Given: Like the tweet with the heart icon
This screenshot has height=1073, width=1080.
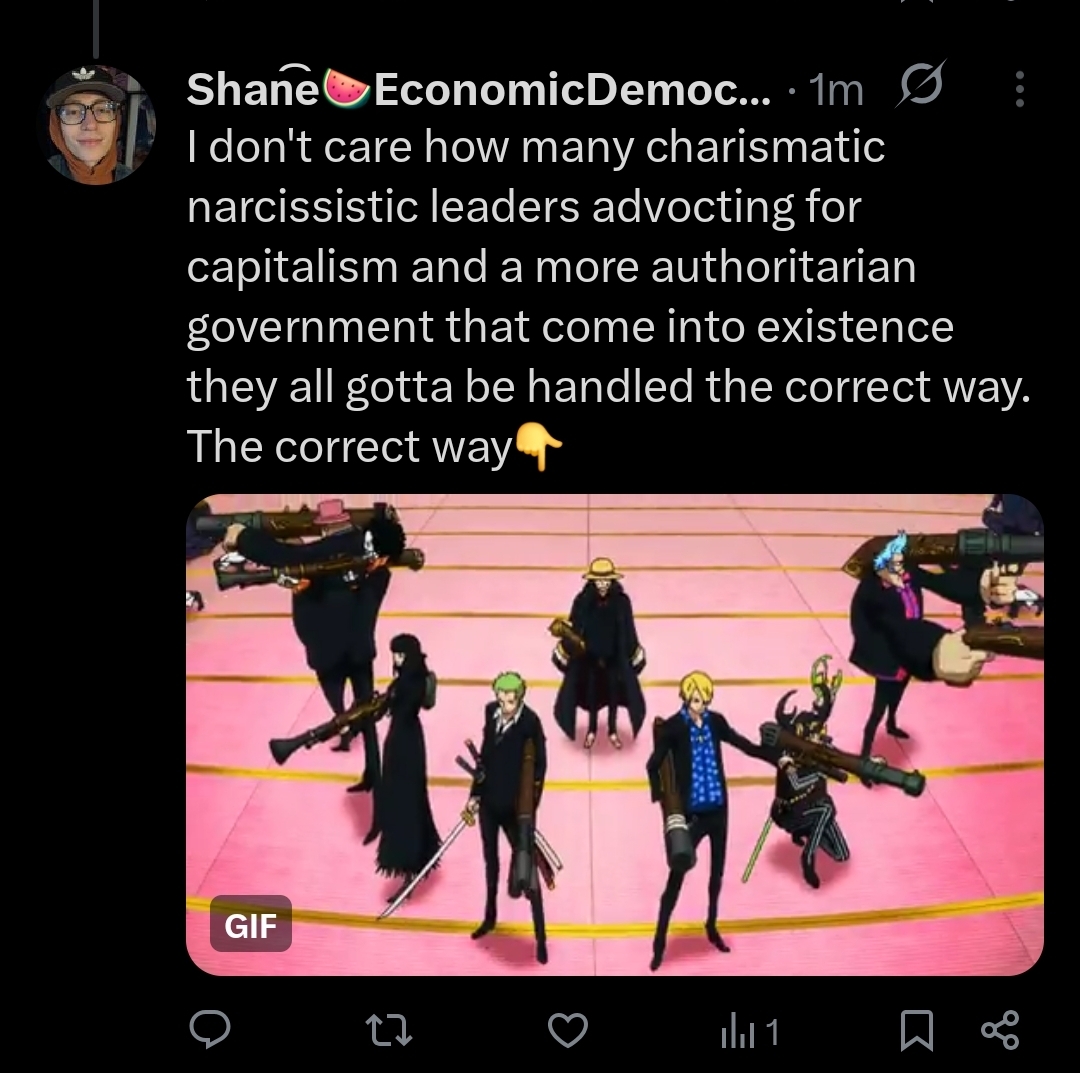Looking at the screenshot, I should click(x=568, y=1031).
